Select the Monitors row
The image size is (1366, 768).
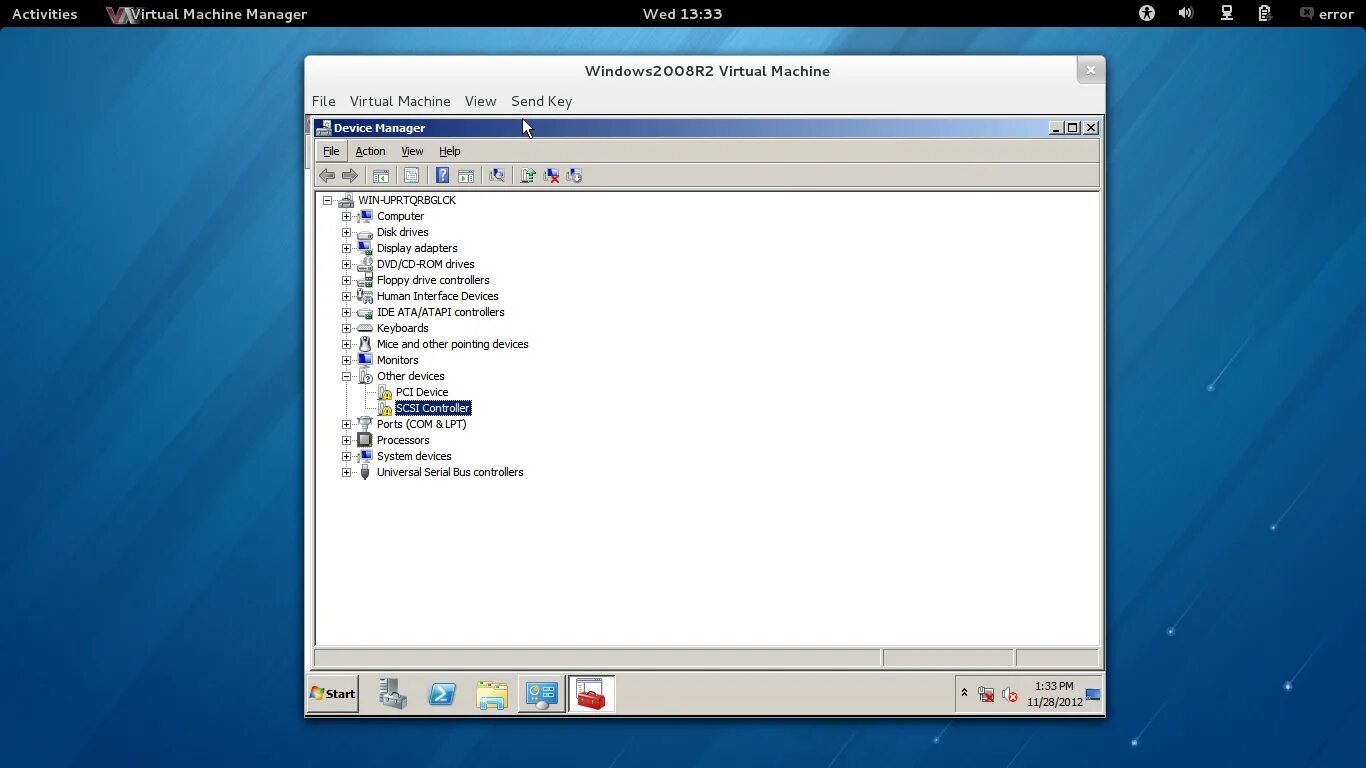pos(397,360)
